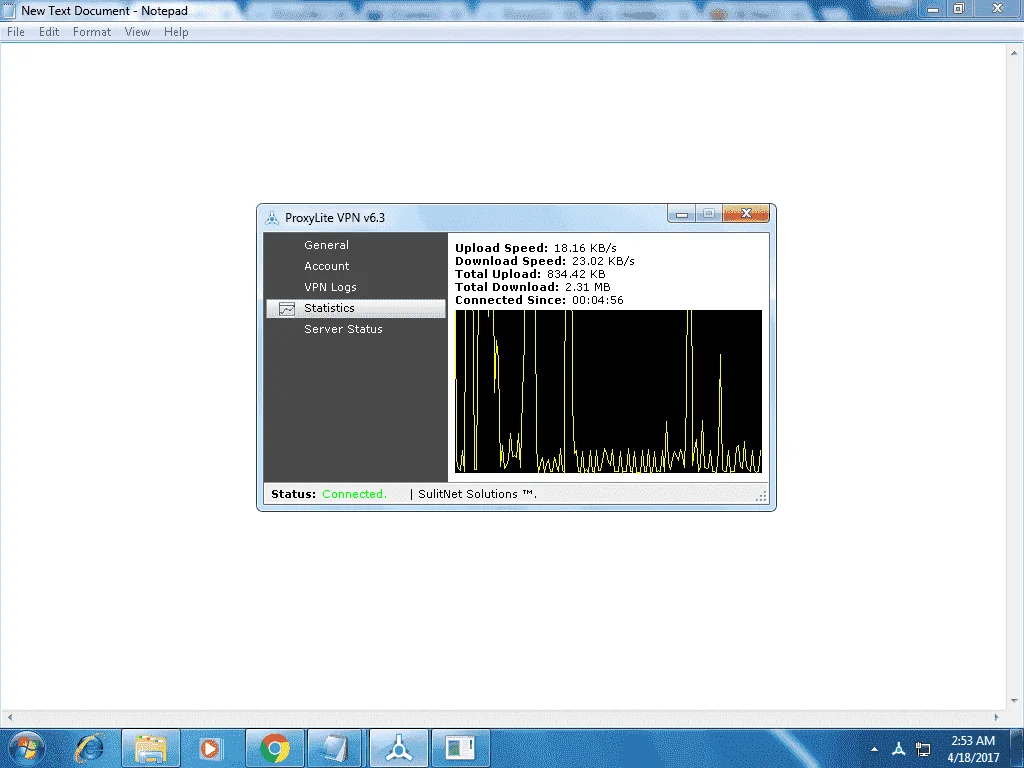
Task: Click Notepad's horizontal scrollbar left arrow
Action: (x=8, y=717)
